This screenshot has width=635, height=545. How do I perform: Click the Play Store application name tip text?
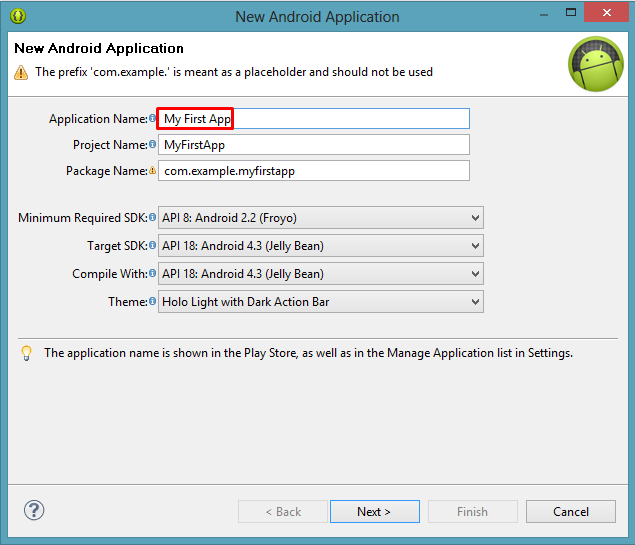point(309,353)
